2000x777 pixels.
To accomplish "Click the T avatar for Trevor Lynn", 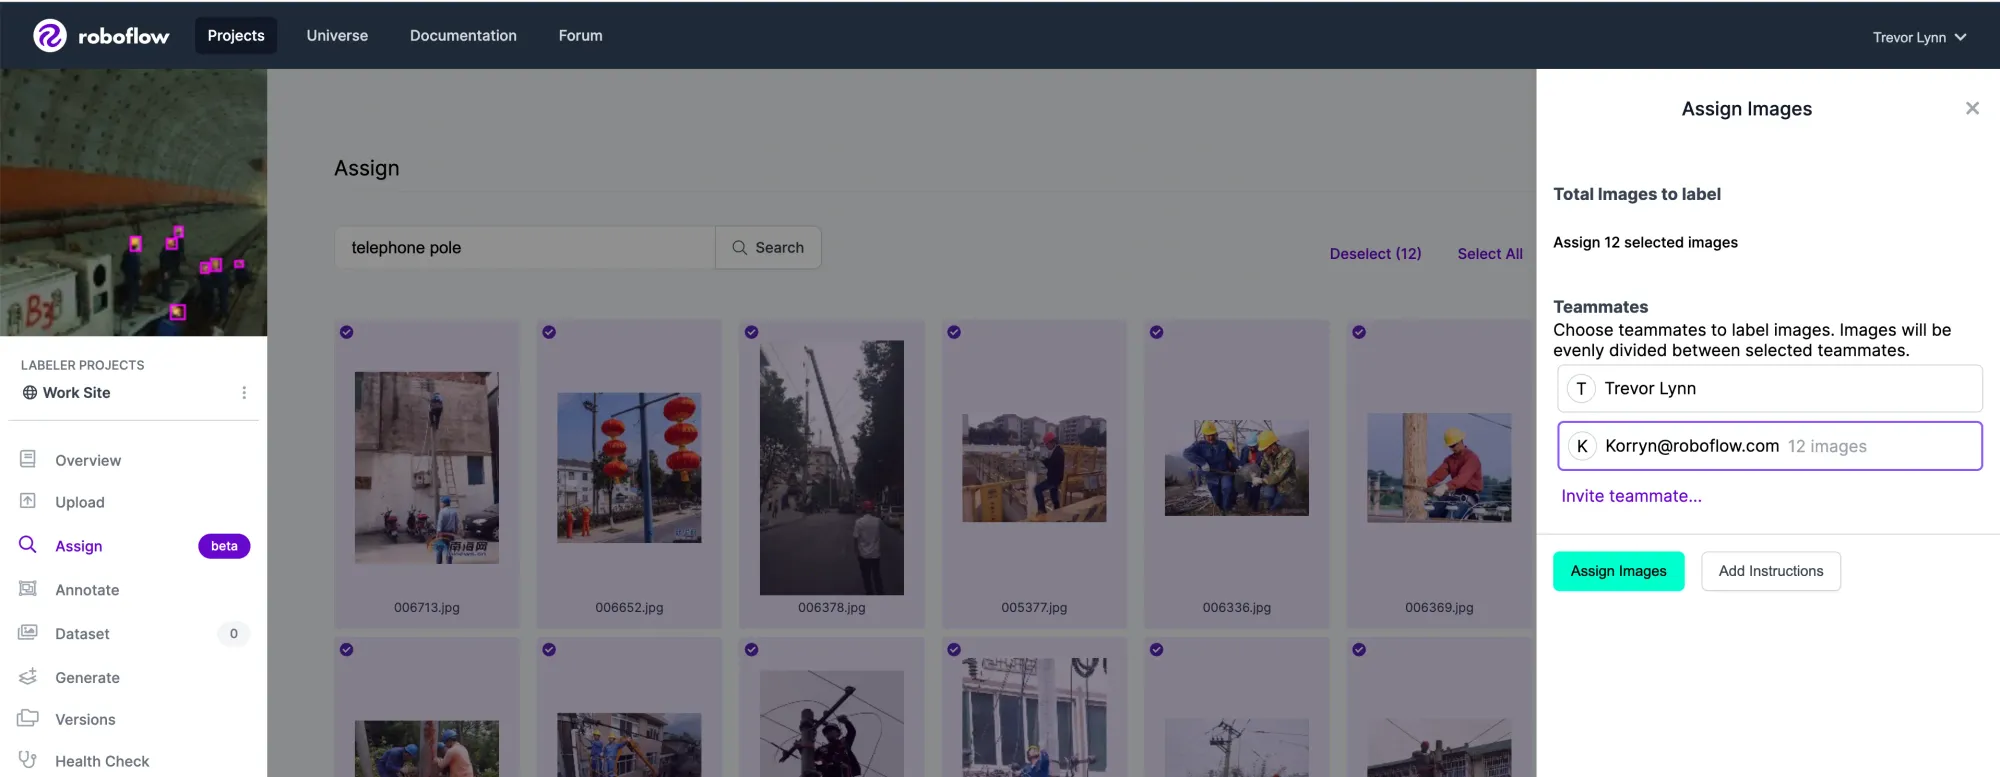I will tap(1581, 389).
